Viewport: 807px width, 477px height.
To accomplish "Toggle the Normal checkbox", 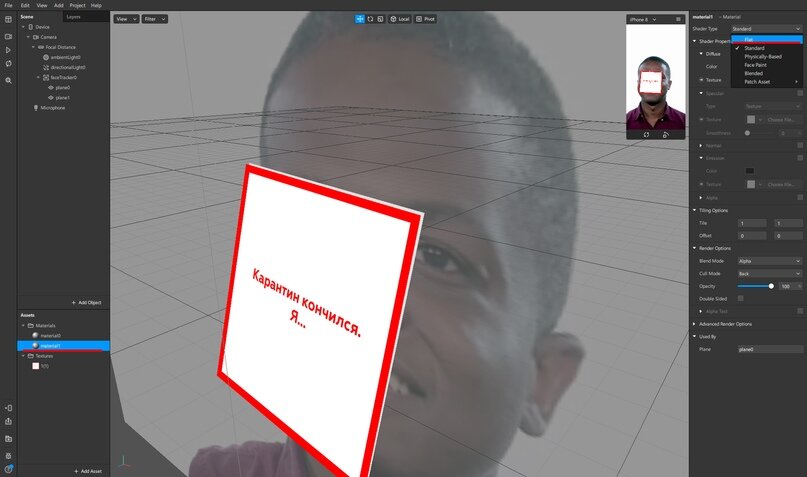I will coord(800,146).
